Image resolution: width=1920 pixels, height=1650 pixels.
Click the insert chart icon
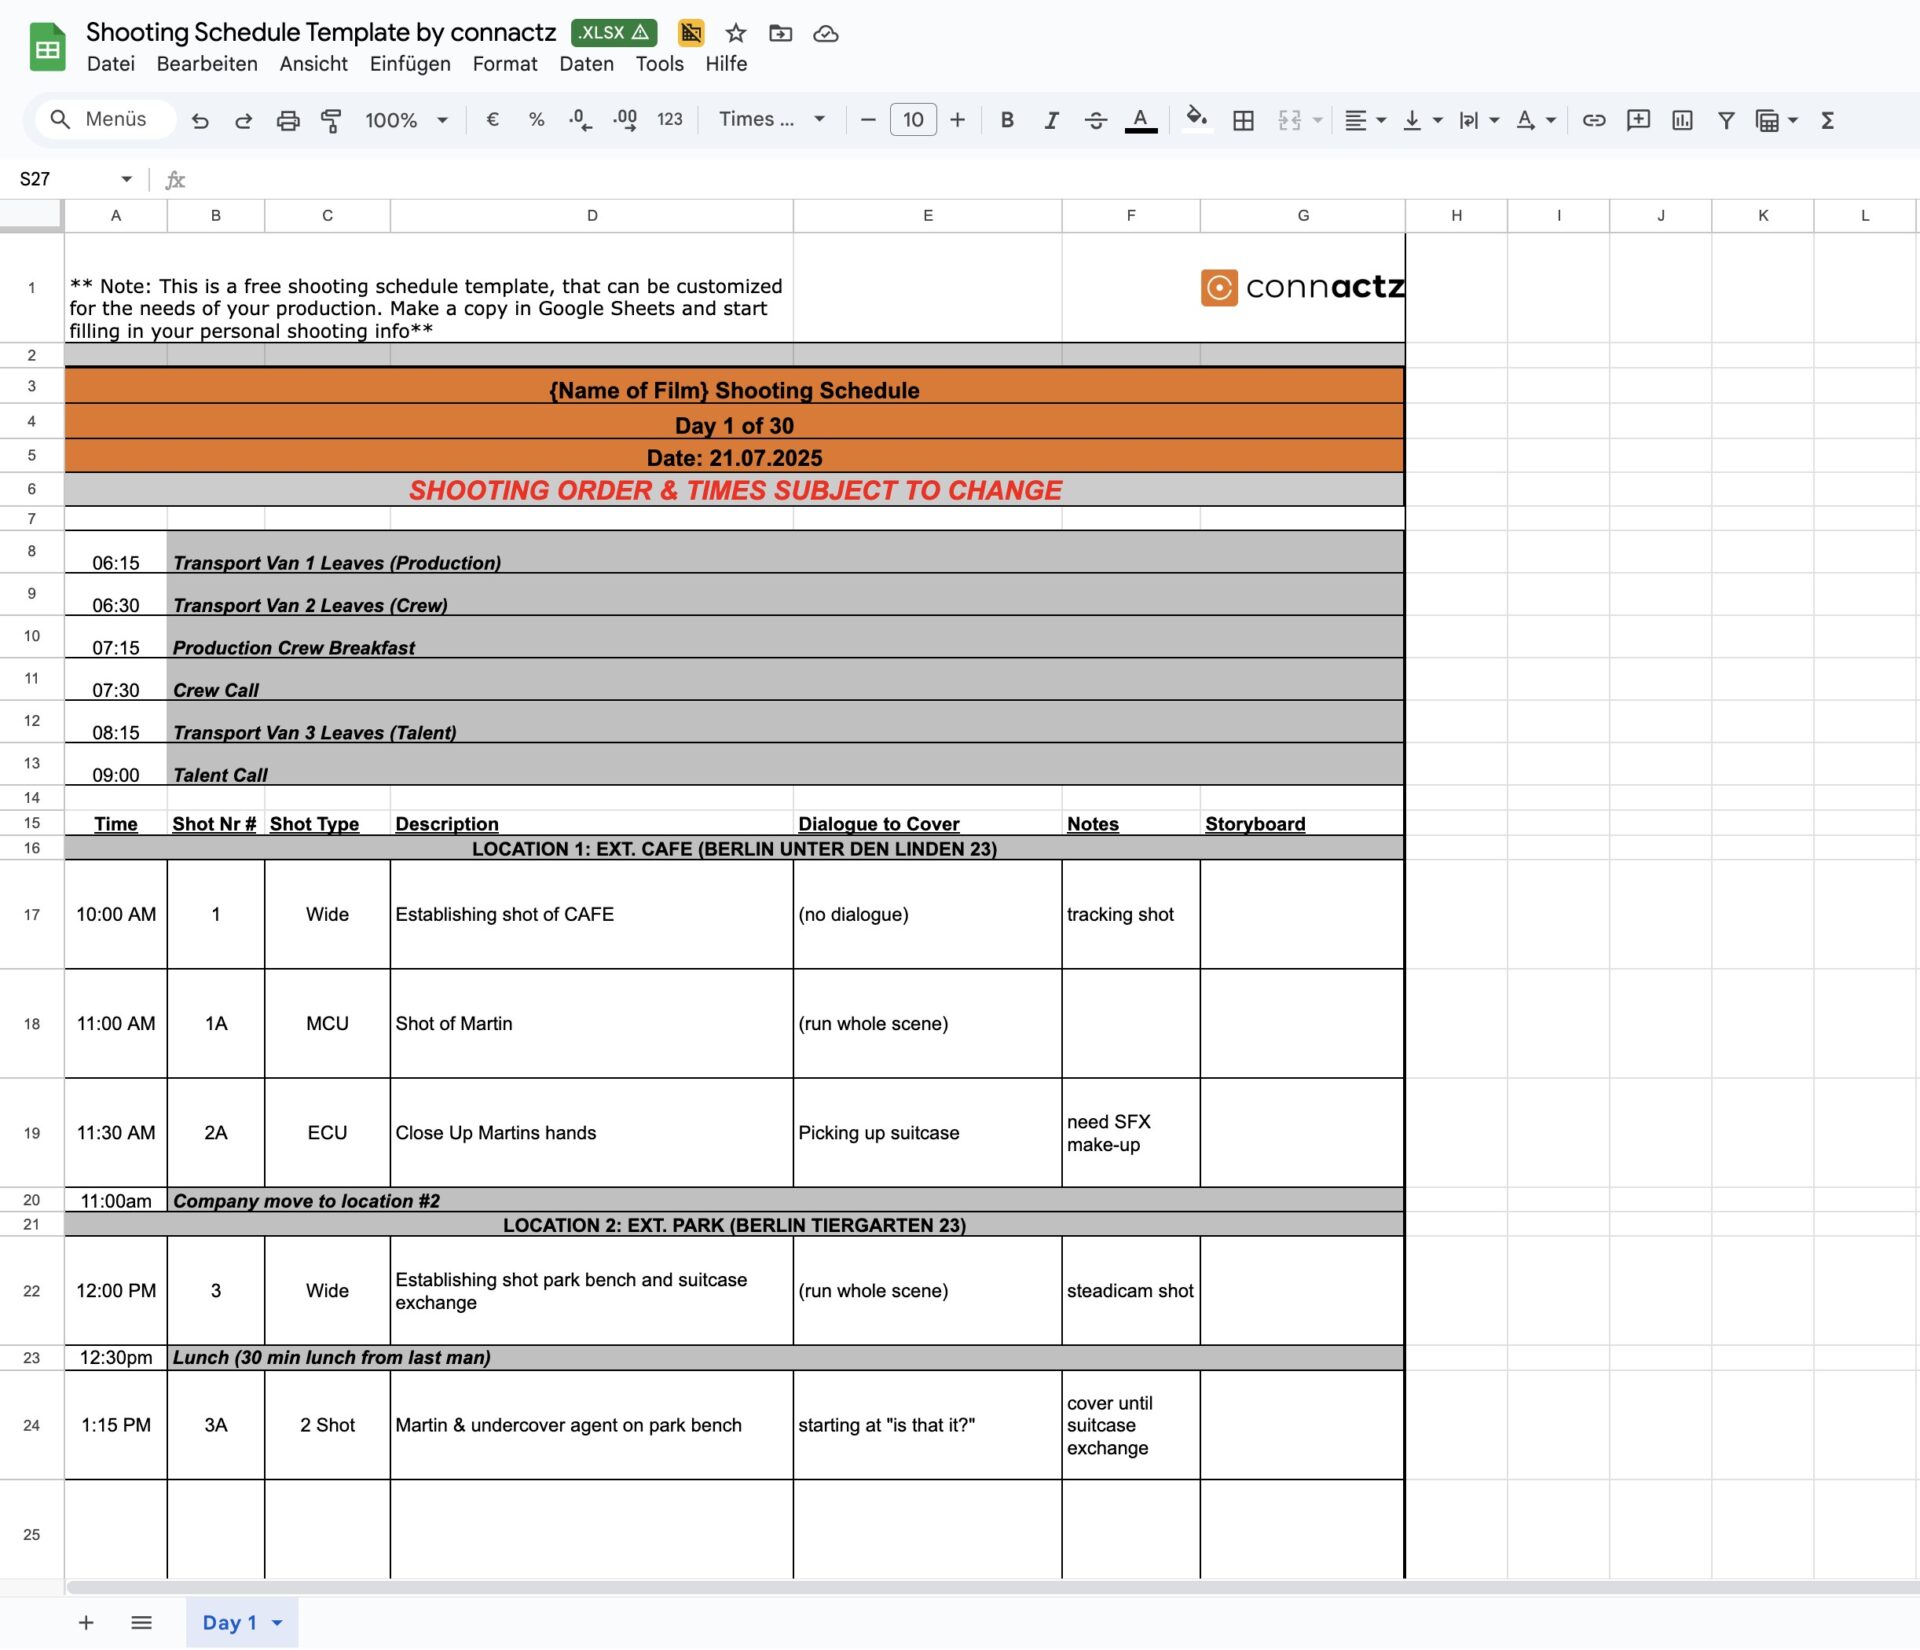click(x=1682, y=120)
